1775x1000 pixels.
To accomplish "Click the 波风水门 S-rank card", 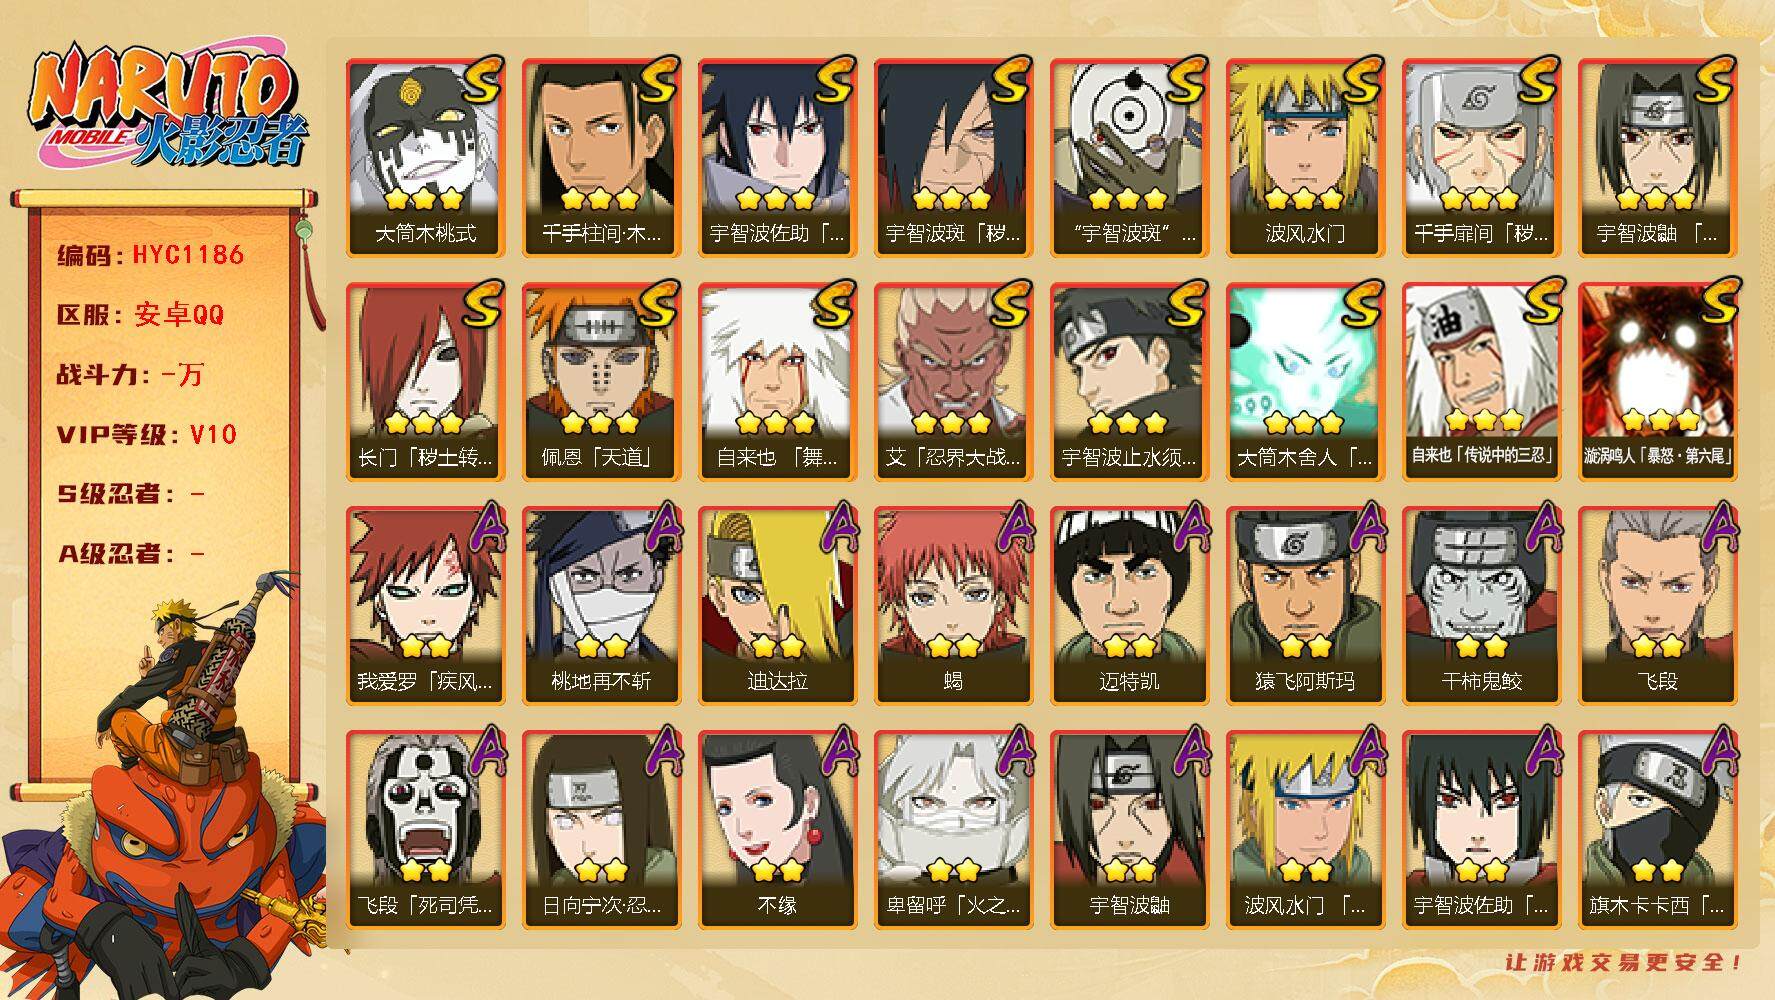I will pos(1305,157).
